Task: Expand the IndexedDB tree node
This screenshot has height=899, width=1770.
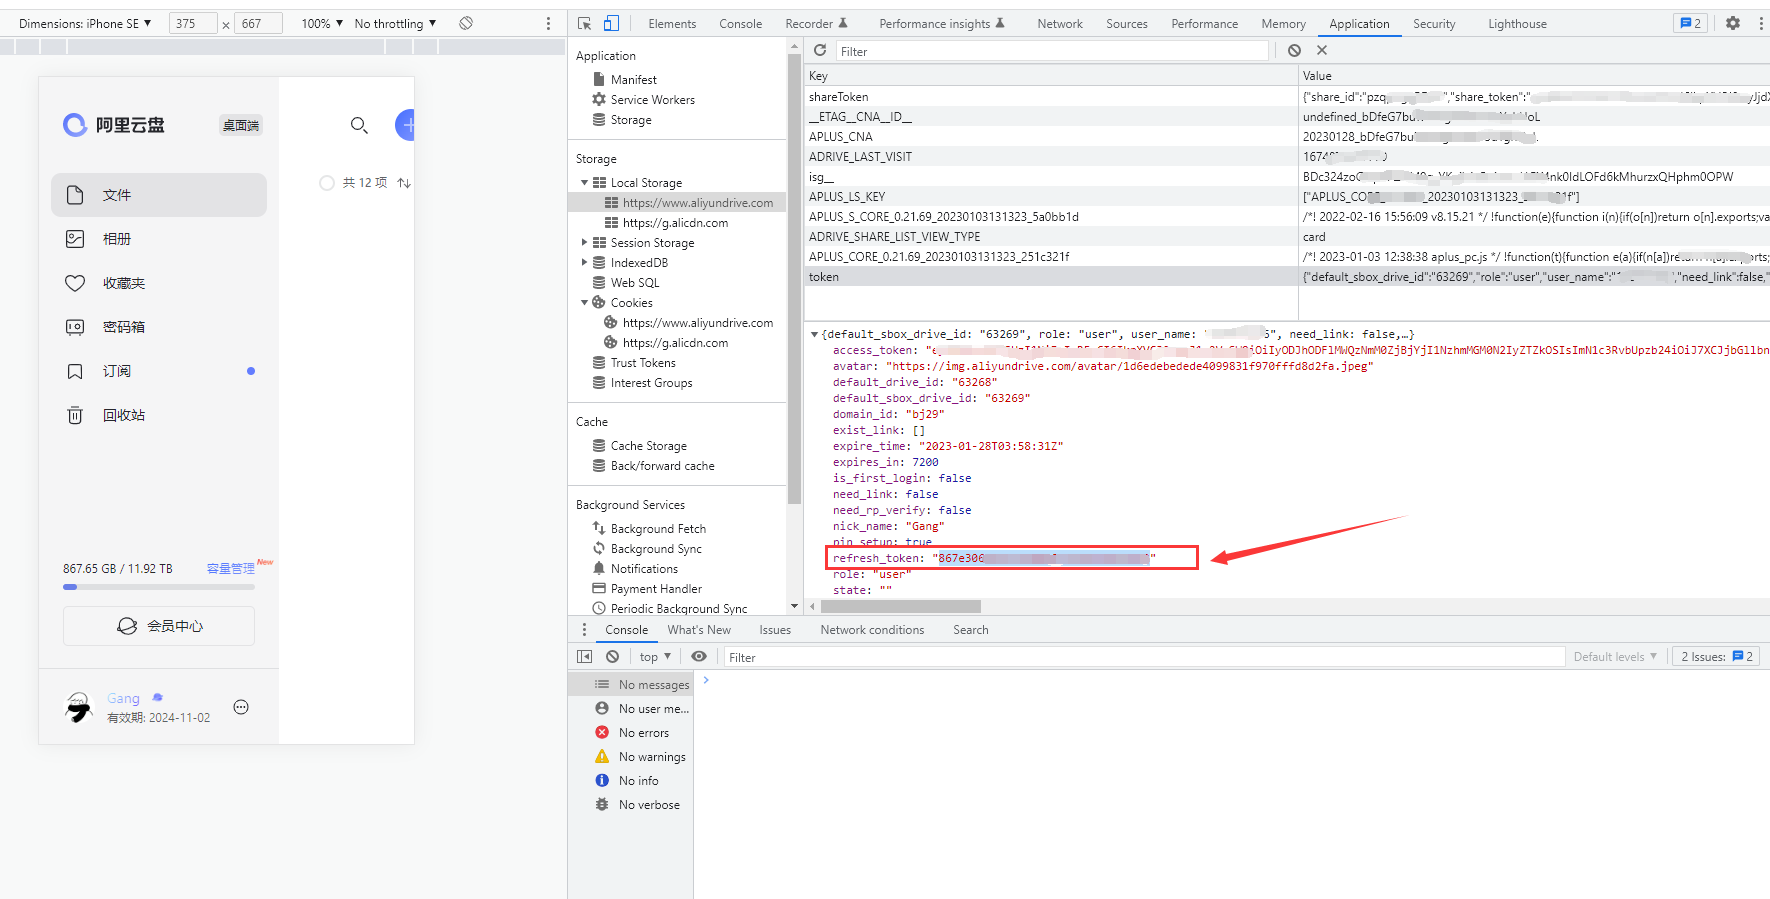Action: coord(584,263)
